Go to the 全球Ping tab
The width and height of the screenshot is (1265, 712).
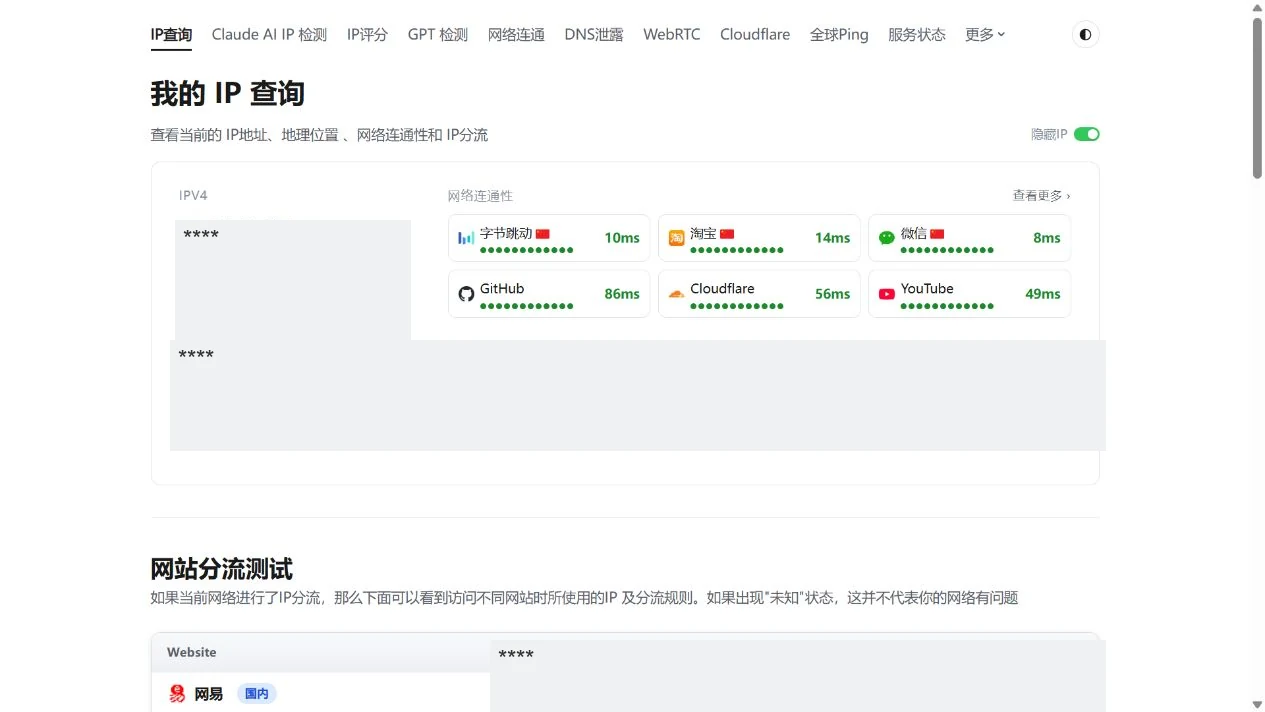(x=839, y=34)
